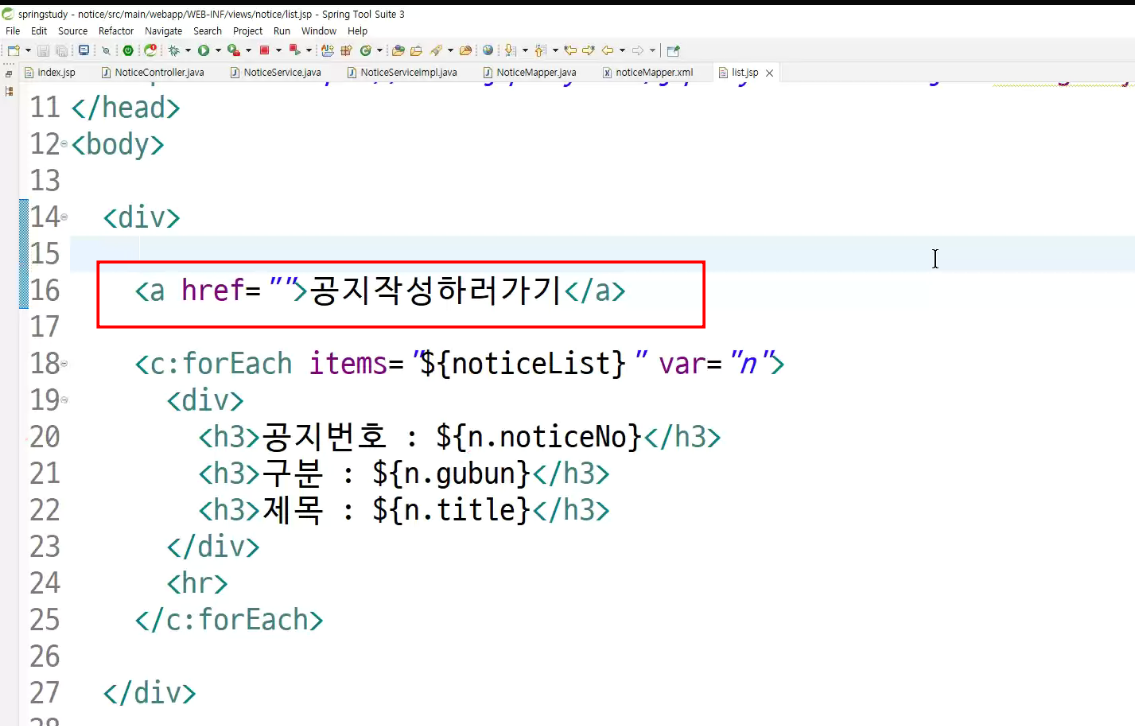Viewport: 1135px width, 726px height.
Task: Expand the Run configurations dropdown
Action: click(218, 51)
